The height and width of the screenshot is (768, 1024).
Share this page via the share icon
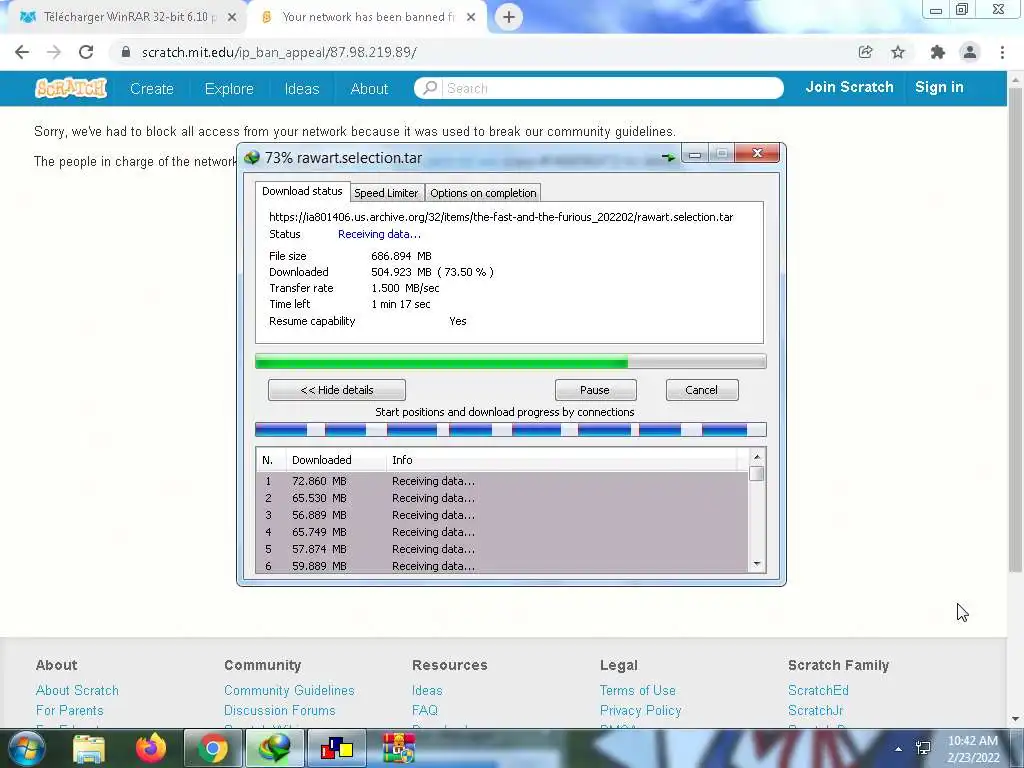pos(865,52)
